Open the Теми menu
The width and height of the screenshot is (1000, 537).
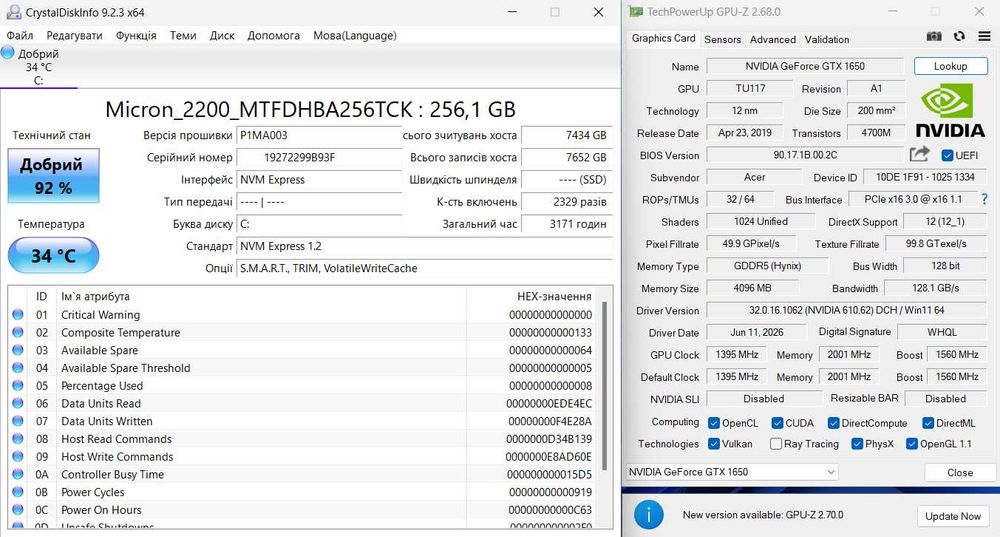point(183,36)
